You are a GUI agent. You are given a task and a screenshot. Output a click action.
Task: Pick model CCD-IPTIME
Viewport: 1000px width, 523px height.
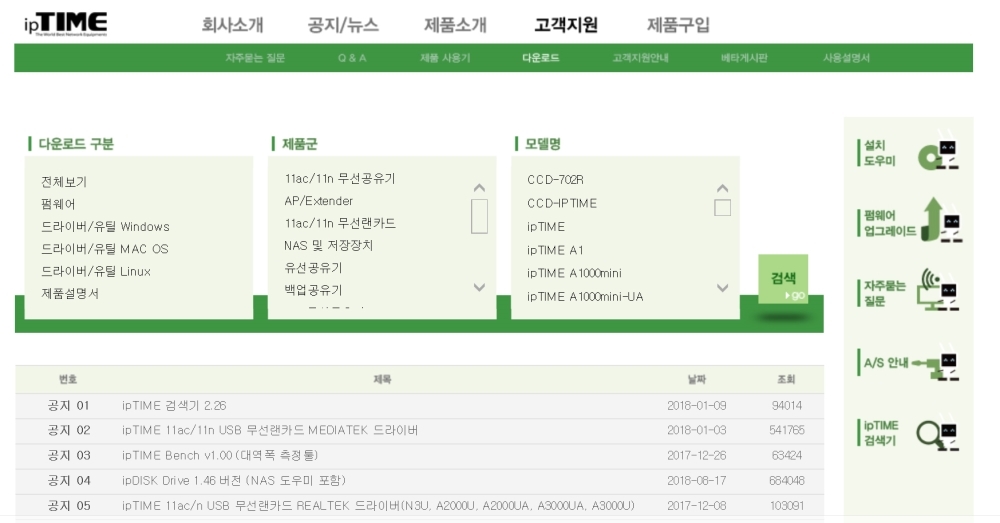tap(562, 203)
